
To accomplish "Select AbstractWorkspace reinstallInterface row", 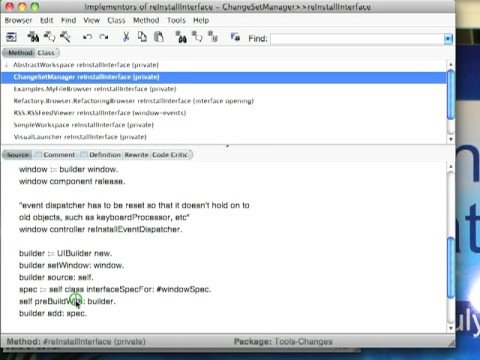I will point(223,65).
